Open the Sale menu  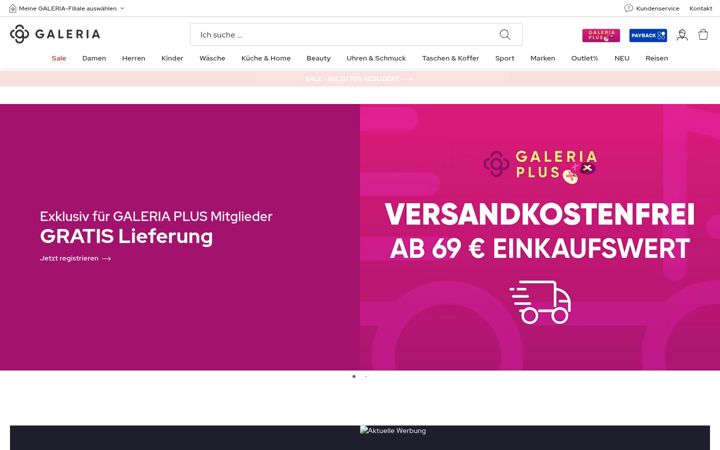[x=59, y=58]
